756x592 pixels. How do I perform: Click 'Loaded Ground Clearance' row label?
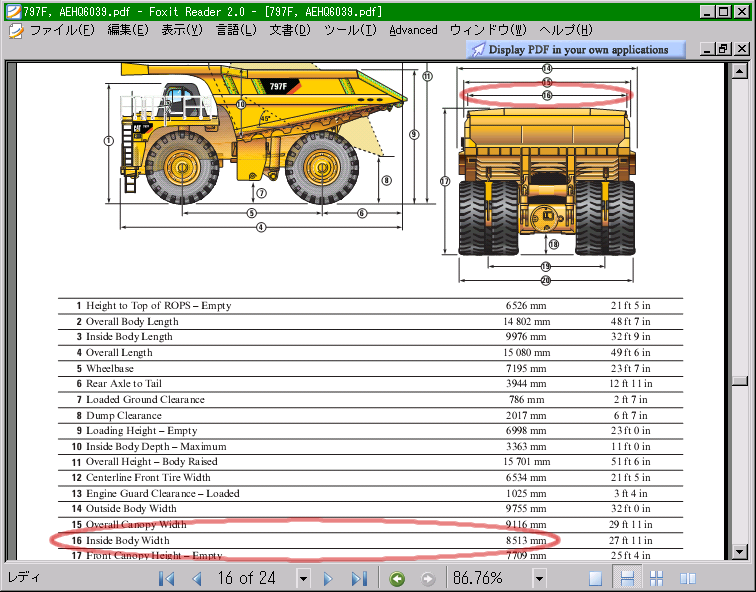(145, 400)
